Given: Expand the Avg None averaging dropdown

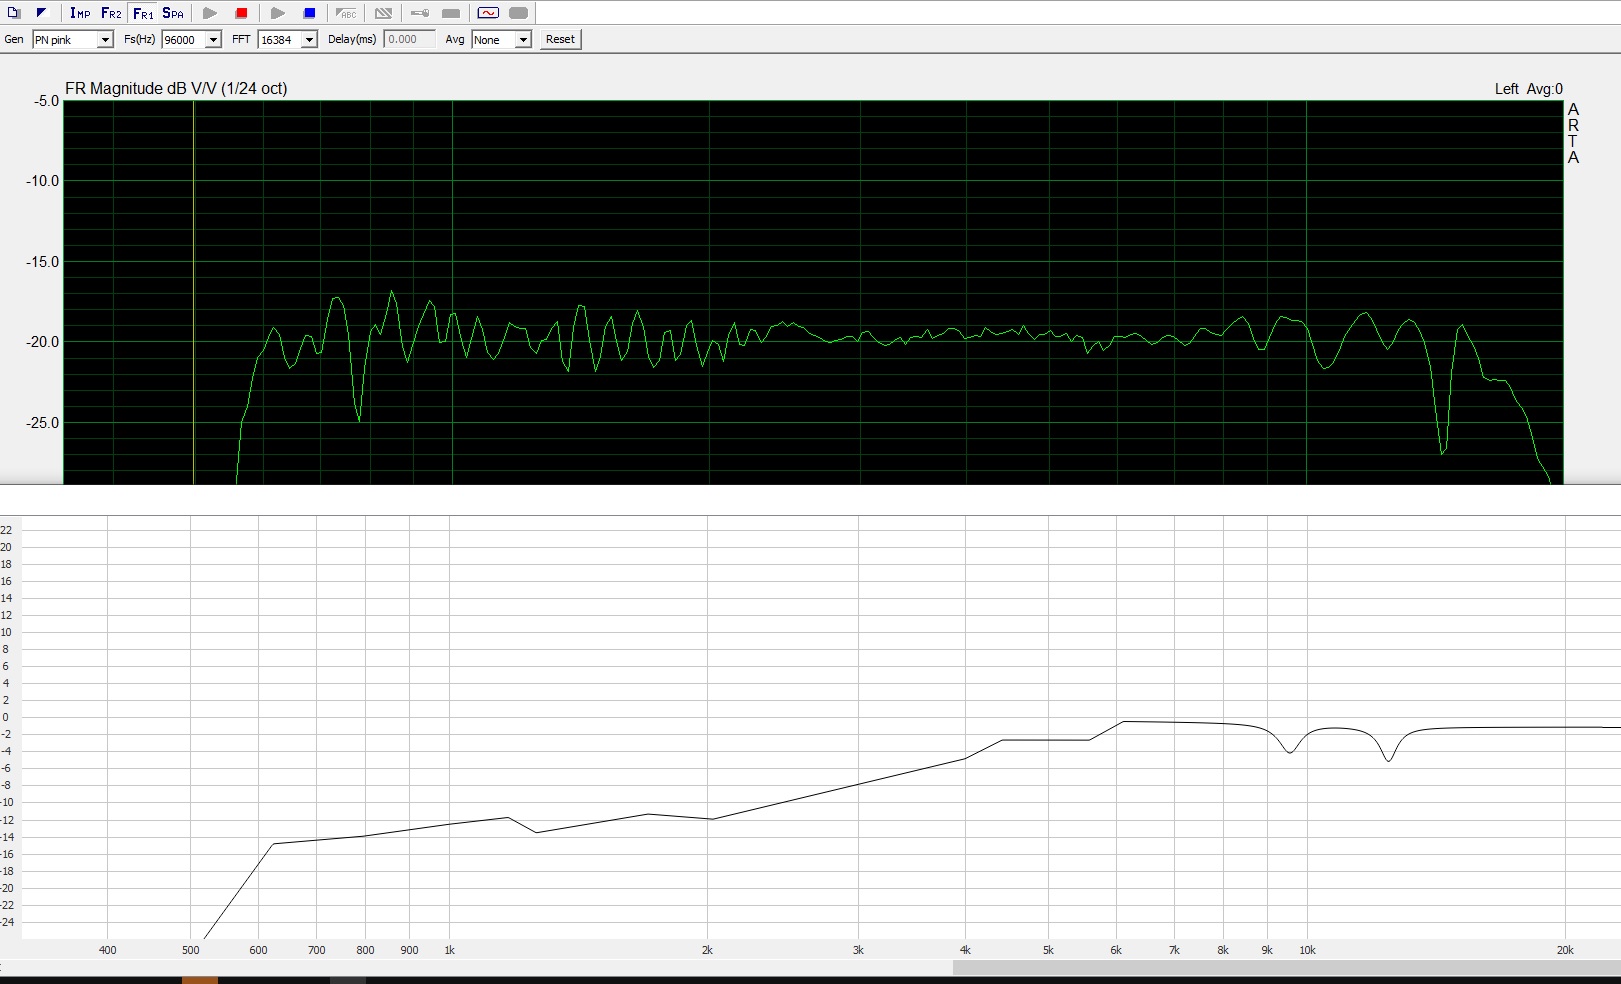Looking at the screenshot, I should (x=522, y=40).
